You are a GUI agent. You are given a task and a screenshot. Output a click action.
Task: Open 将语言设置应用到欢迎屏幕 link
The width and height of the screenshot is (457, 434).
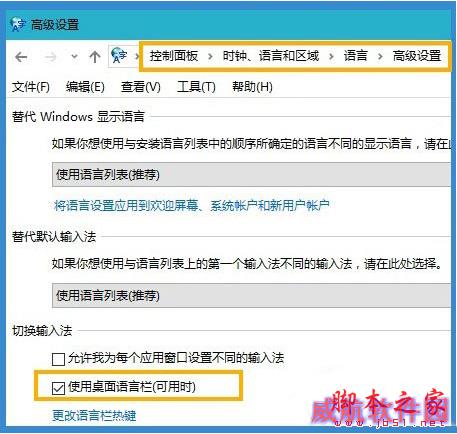(191, 206)
